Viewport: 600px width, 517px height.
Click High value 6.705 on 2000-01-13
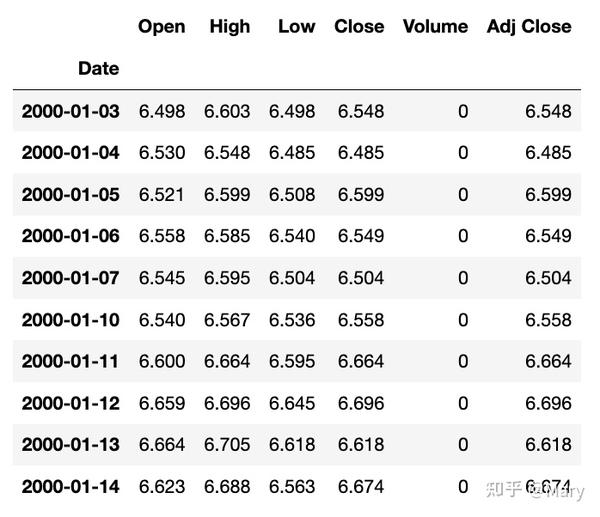[227, 445]
